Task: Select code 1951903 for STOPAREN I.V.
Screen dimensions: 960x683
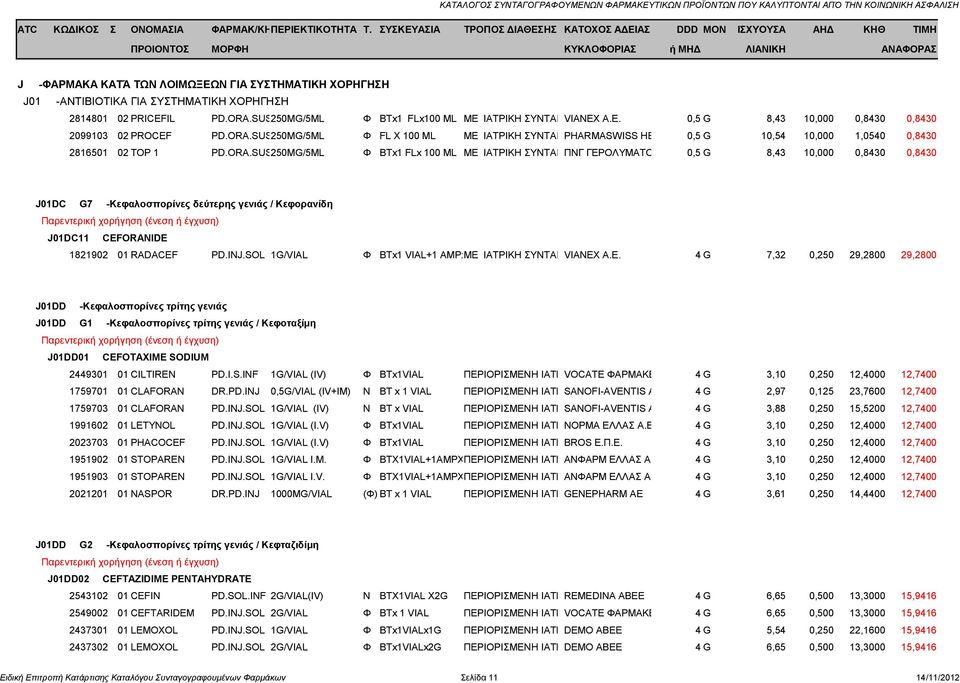Action: (x=88, y=477)
